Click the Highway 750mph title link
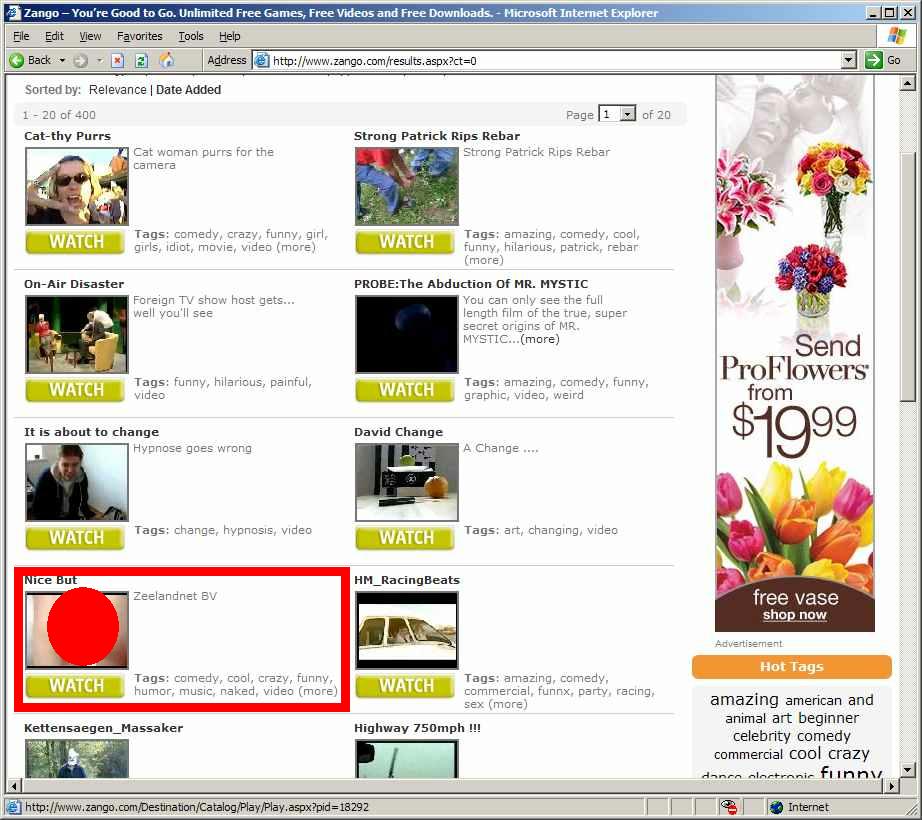Viewport: 922px width, 820px height. tap(417, 728)
